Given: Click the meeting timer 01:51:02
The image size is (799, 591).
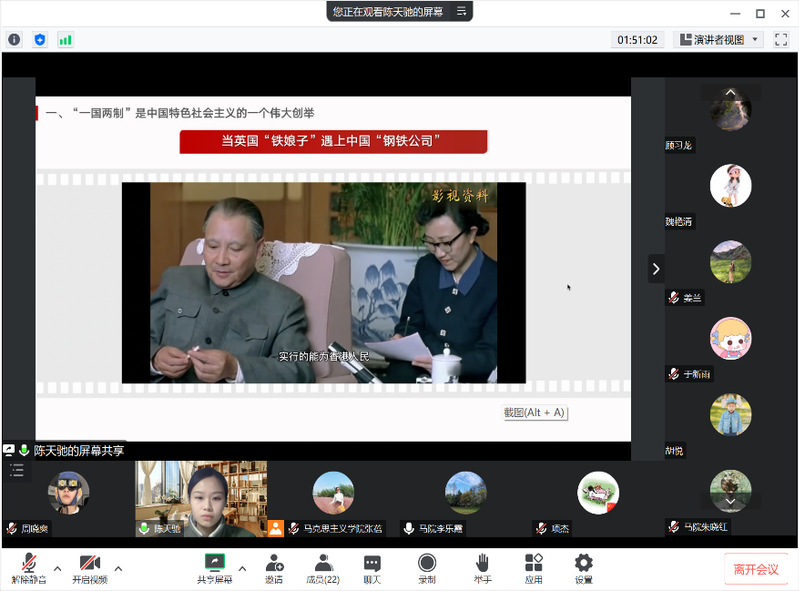Looking at the screenshot, I should [x=637, y=40].
